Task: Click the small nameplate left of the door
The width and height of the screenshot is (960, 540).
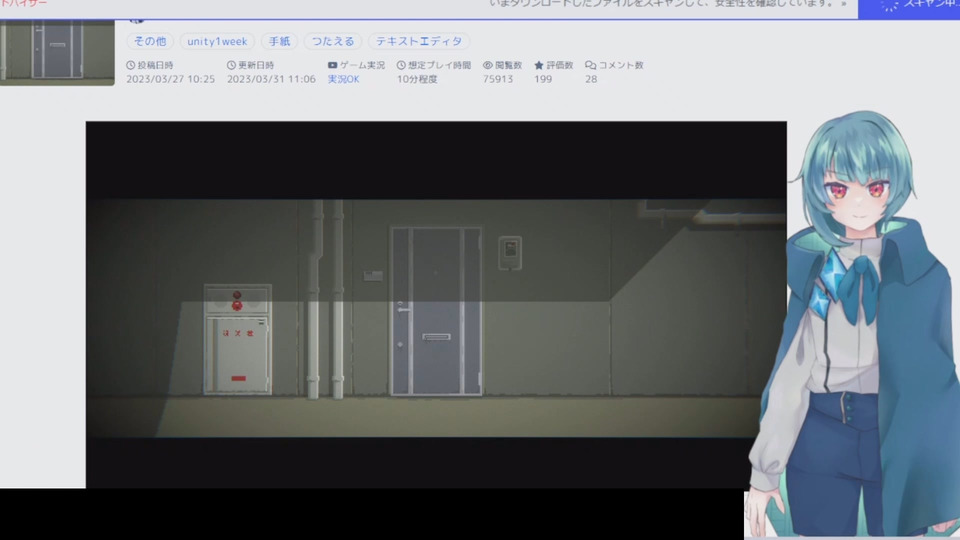Action: pyautogui.click(x=373, y=276)
